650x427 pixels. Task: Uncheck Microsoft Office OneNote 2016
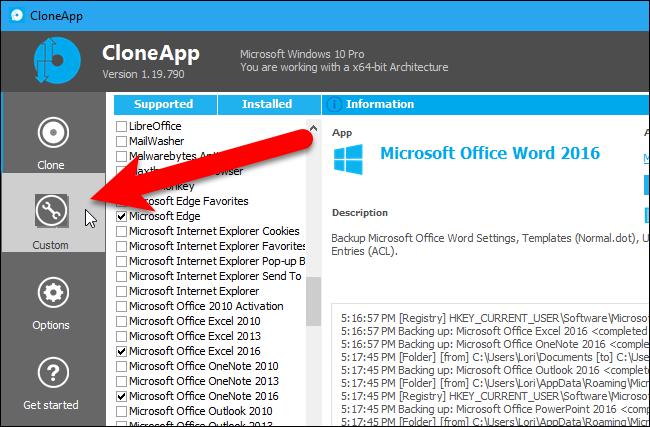[x=121, y=396]
